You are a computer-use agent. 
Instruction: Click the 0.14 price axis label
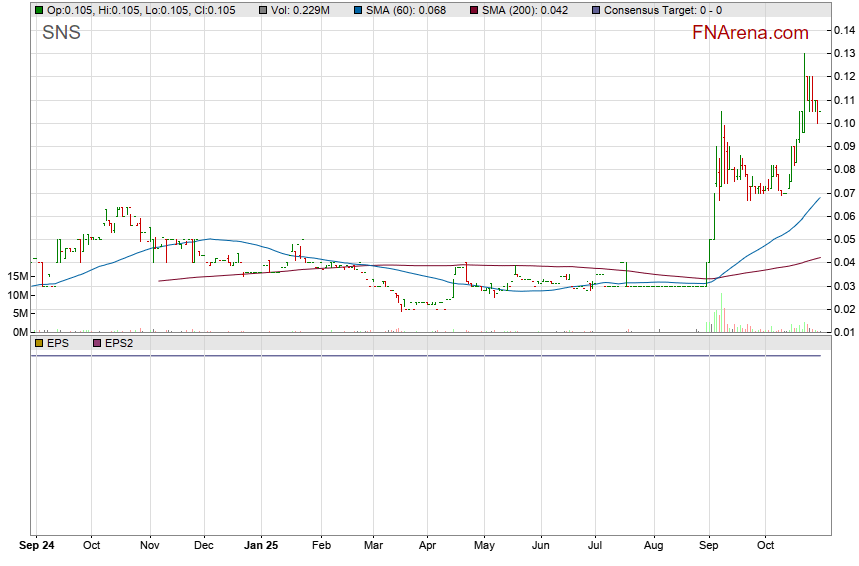pos(844,30)
